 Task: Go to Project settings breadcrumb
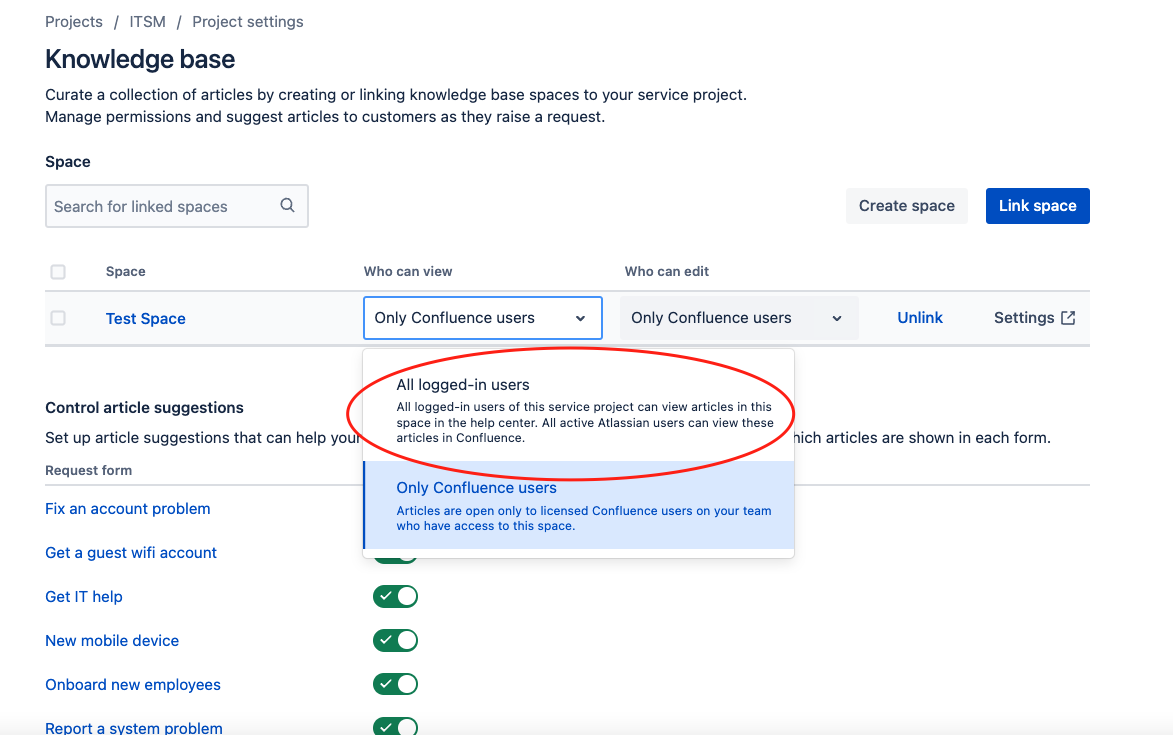(x=248, y=22)
